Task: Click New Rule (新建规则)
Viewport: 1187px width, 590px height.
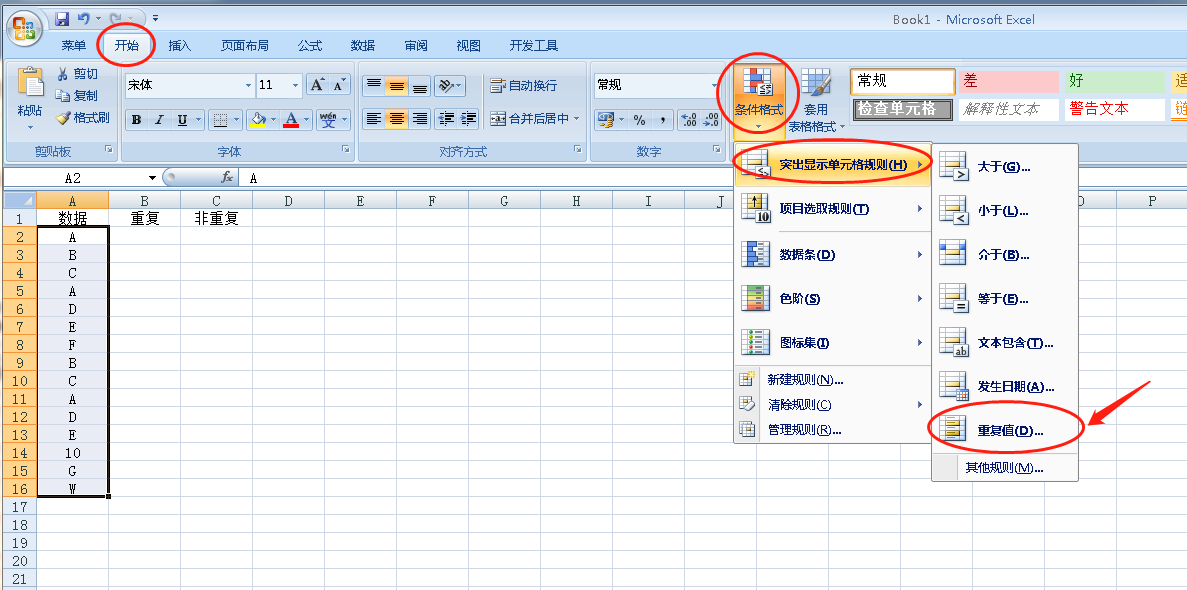Action: pos(833,379)
